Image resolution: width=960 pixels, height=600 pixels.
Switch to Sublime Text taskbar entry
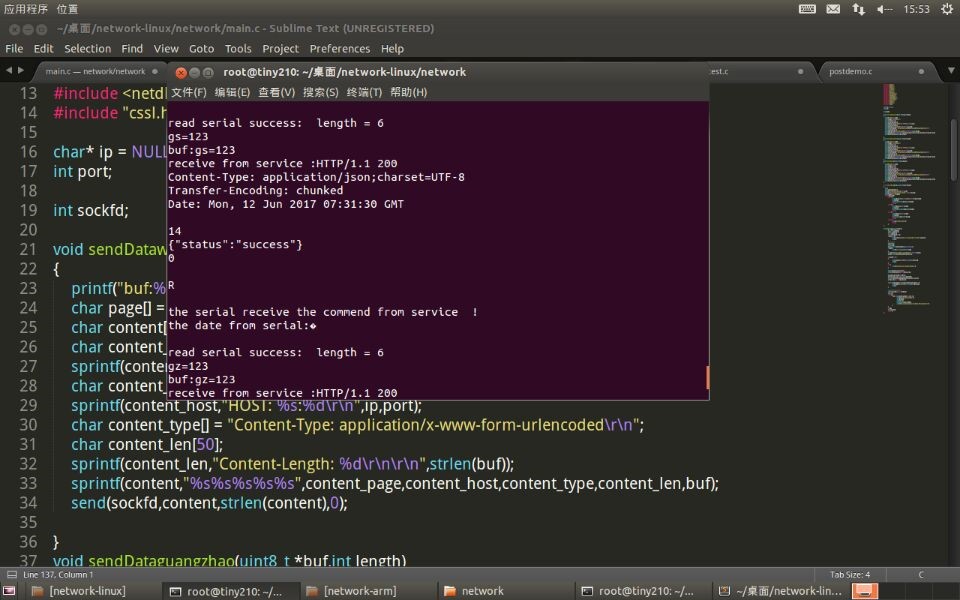(781, 591)
